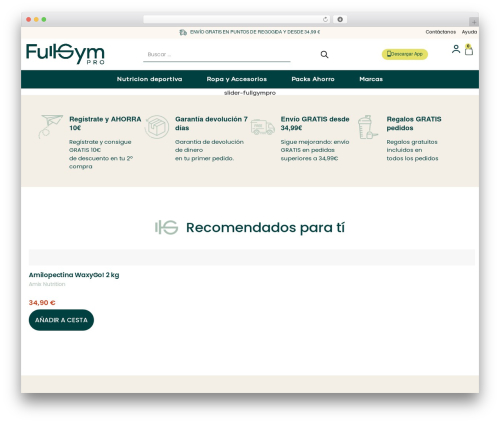Click the paper plane Regístrate icon

[x=50, y=127]
